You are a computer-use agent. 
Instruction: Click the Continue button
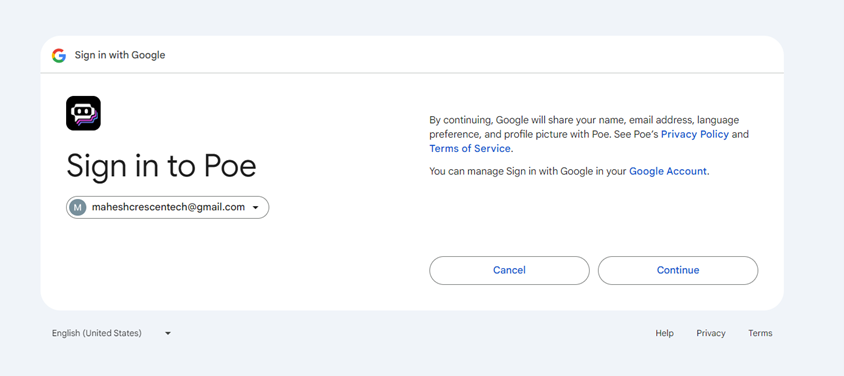678,270
